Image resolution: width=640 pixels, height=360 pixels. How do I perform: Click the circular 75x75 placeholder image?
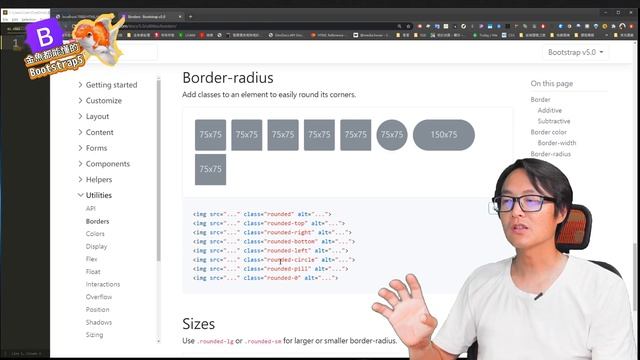click(x=392, y=135)
